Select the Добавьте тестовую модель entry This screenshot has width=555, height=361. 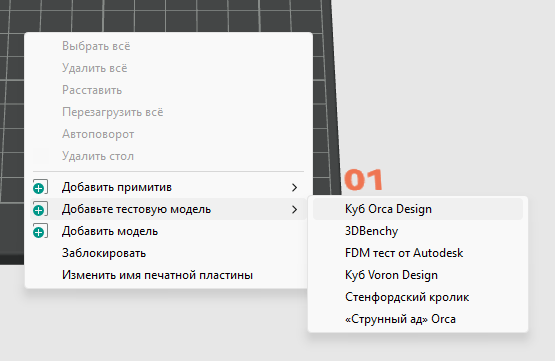pyautogui.click(x=168, y=209)
